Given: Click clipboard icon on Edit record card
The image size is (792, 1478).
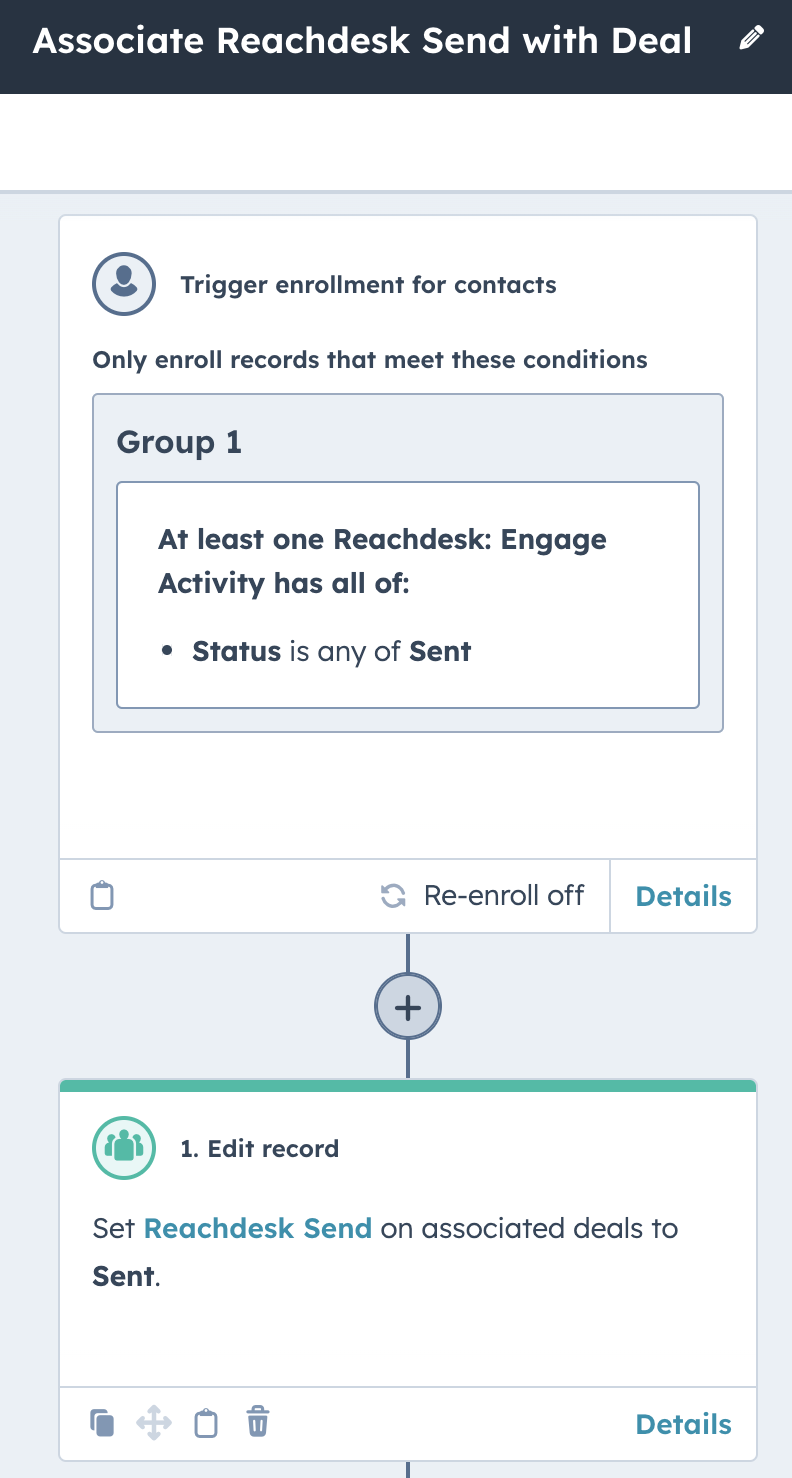Looking at the screenshot, I should tap(206, 1422).
